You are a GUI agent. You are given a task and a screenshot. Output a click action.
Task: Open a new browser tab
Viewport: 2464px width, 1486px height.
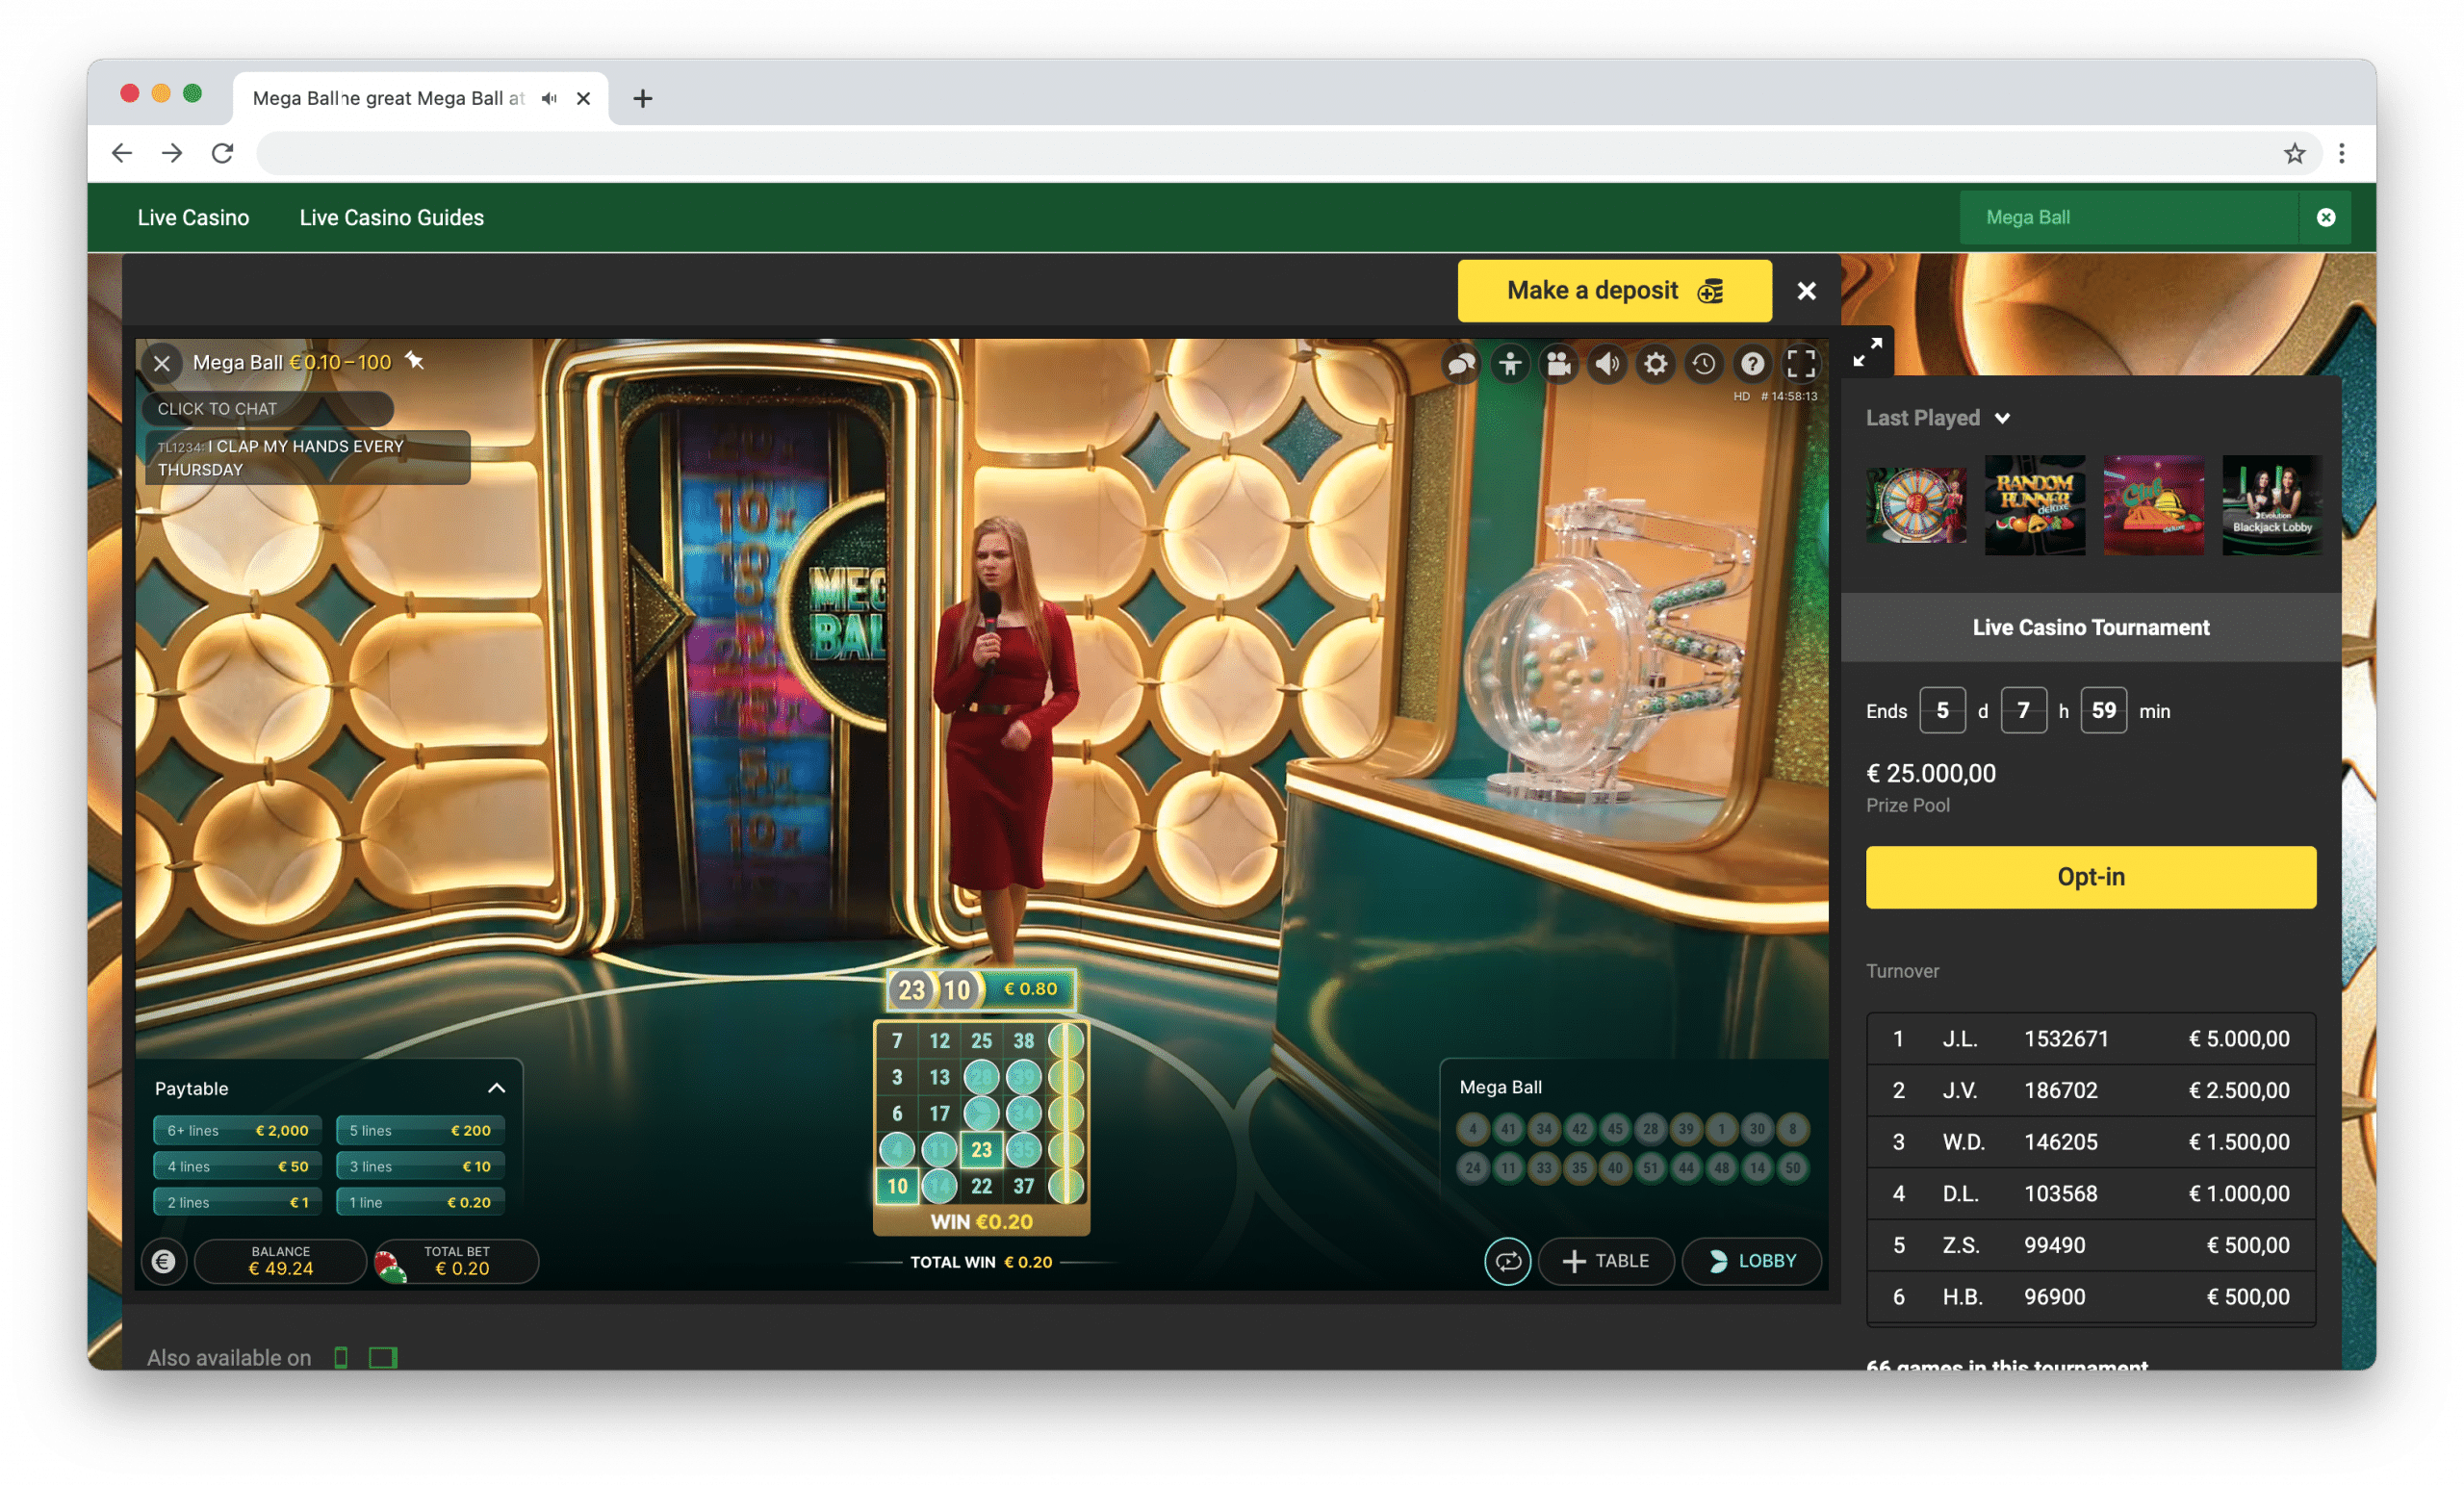click(x=642, y=98)
